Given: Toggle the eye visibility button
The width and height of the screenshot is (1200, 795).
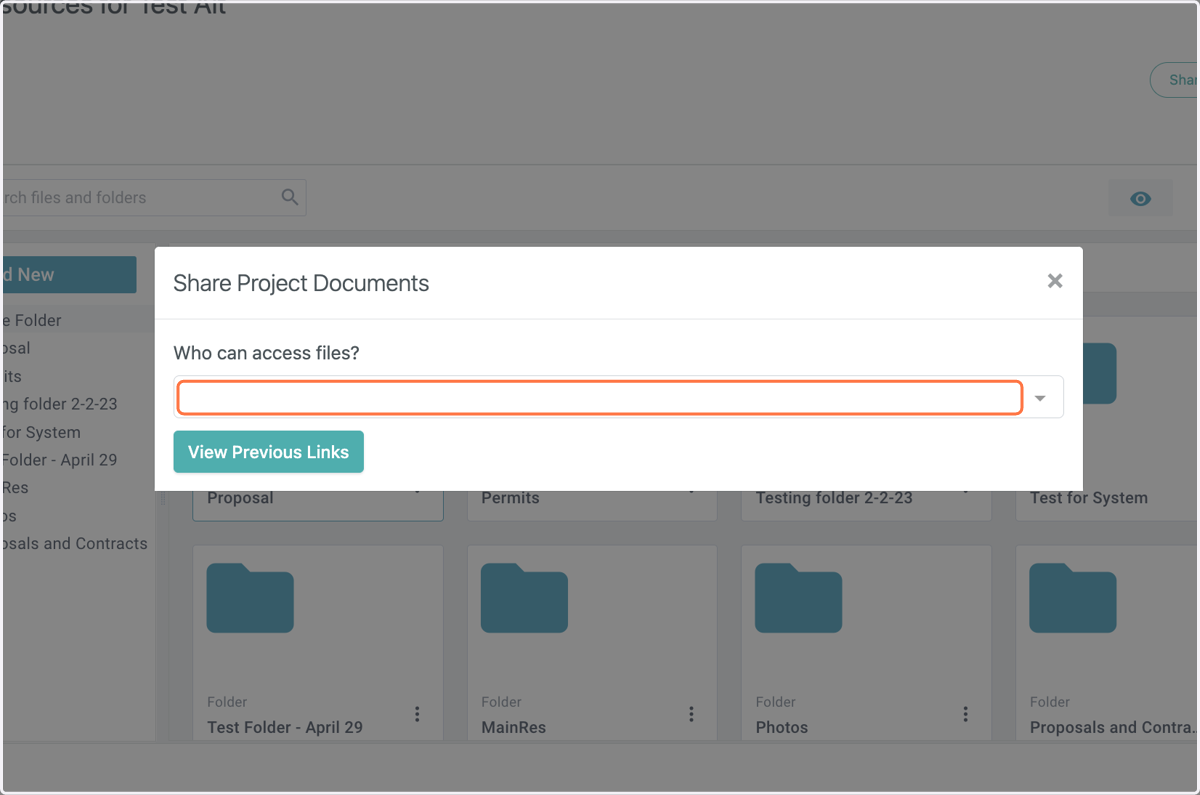Looking at the screenshot, I should 1140,198.
